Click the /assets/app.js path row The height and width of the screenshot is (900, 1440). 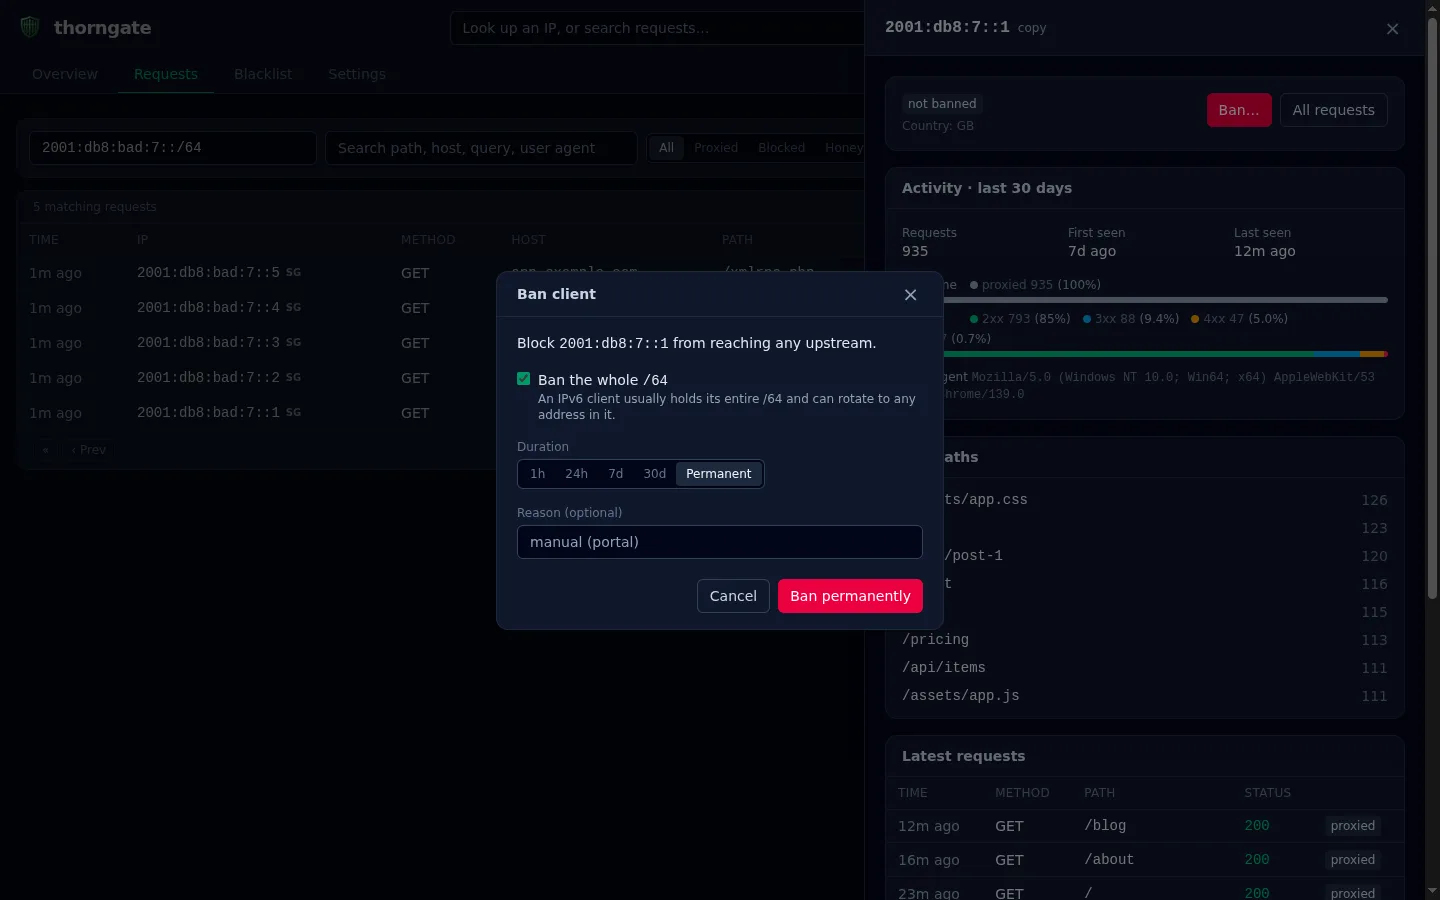[1145, 696]
